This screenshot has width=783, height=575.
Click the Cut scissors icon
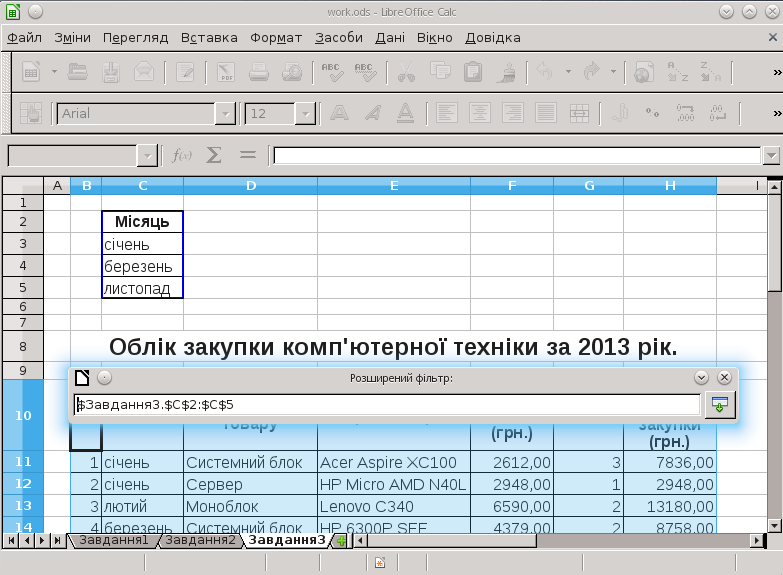[406, 72]
